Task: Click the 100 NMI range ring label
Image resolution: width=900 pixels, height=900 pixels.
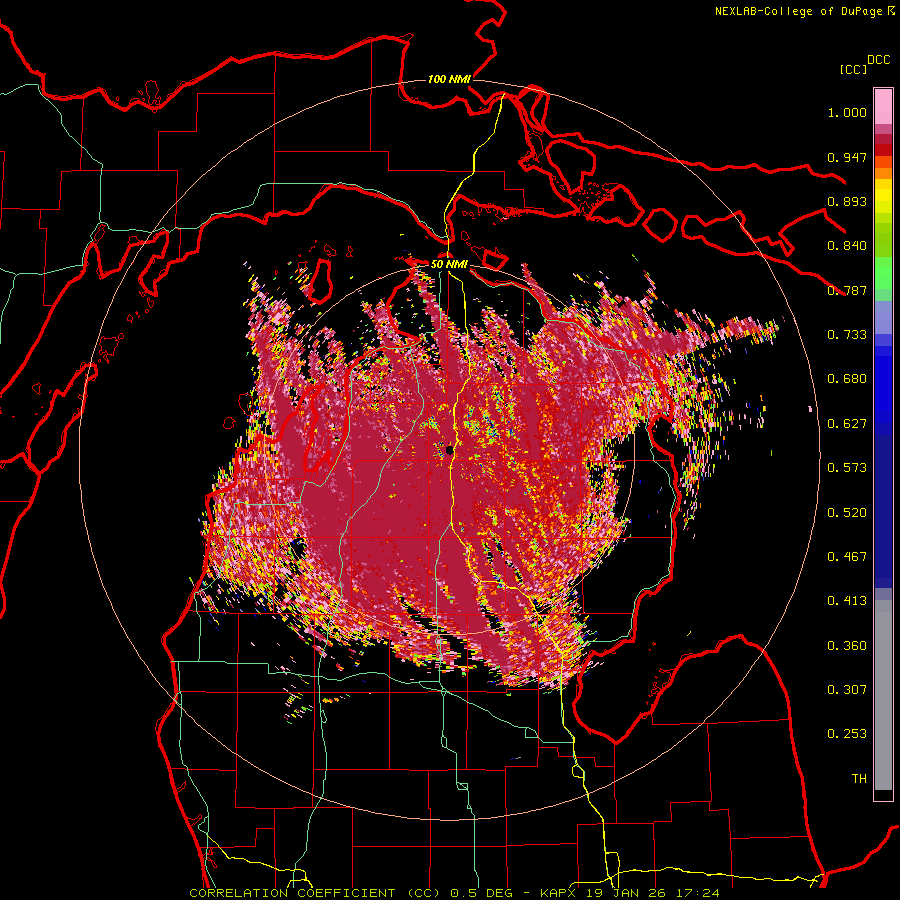Action: pos(449,79)
